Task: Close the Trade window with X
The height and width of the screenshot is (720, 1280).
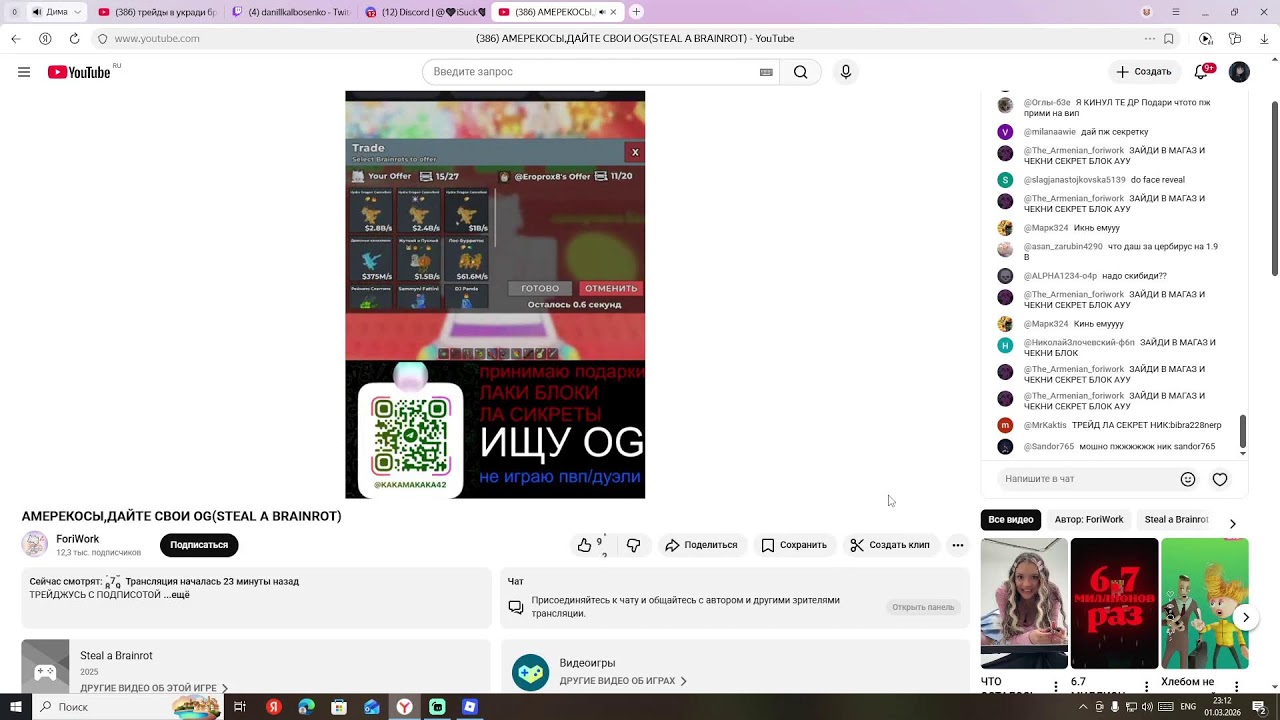Action: click(x=634, y=152)
